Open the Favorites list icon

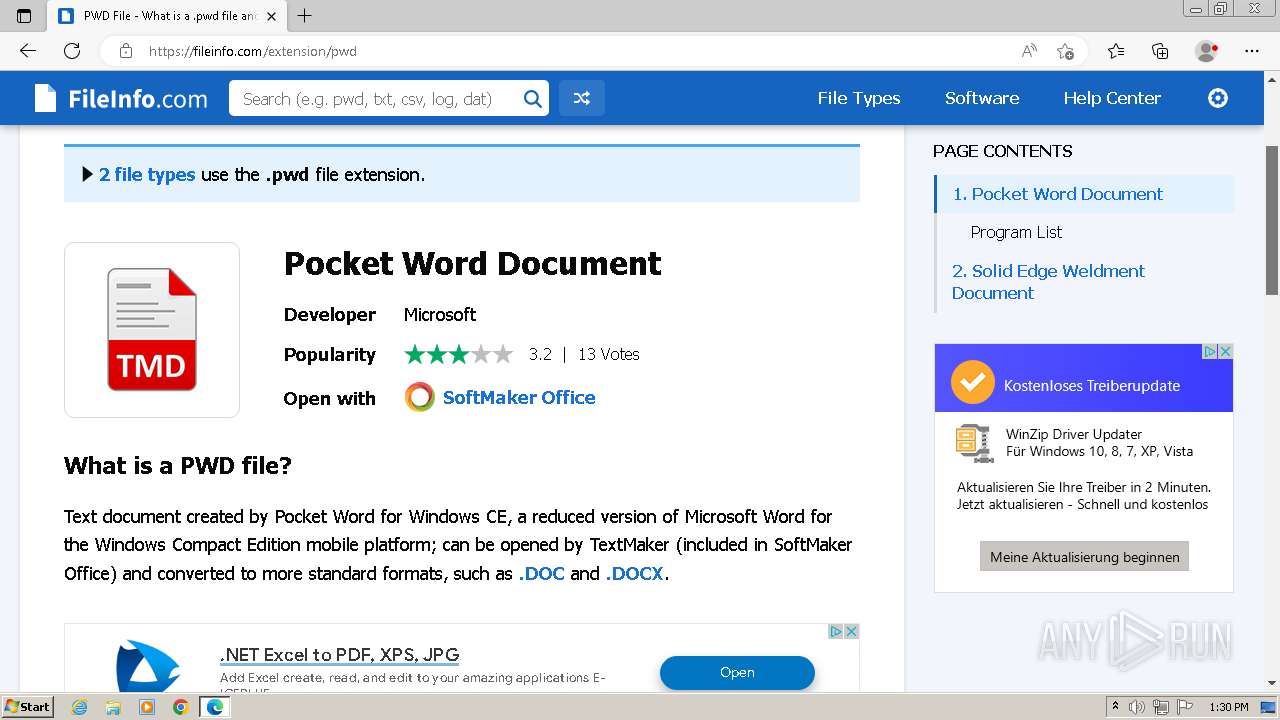click(x=1116, y=51)
